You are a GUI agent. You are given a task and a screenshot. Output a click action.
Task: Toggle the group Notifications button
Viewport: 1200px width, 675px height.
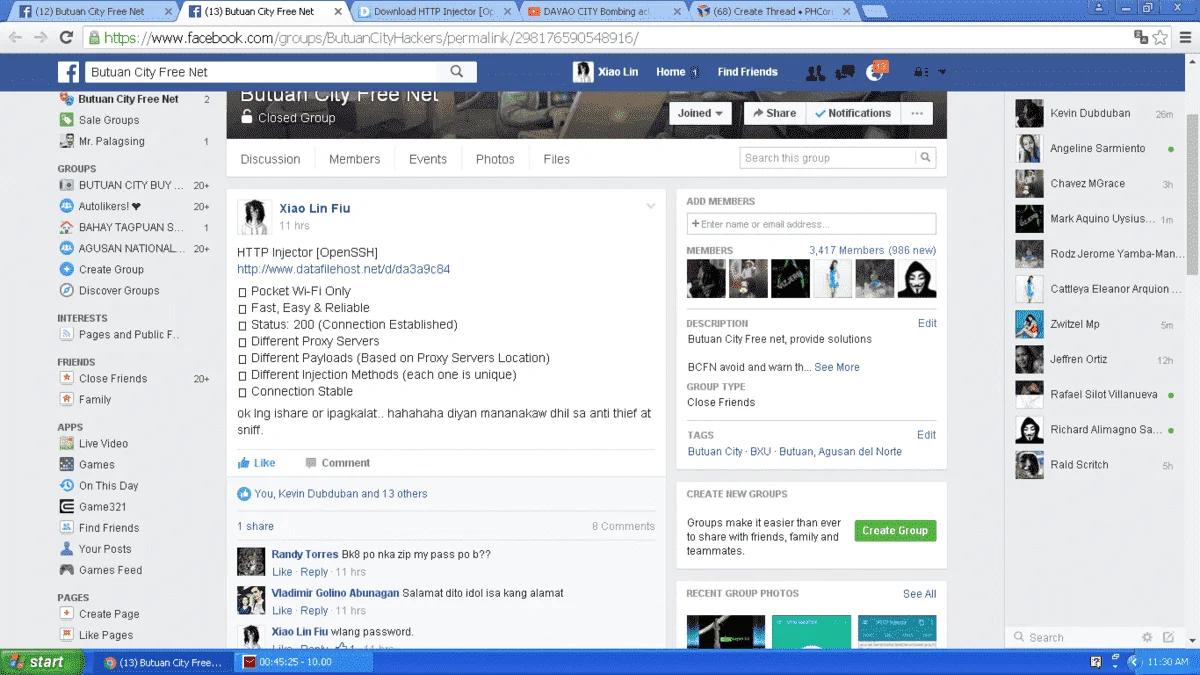tap(852, 113)
